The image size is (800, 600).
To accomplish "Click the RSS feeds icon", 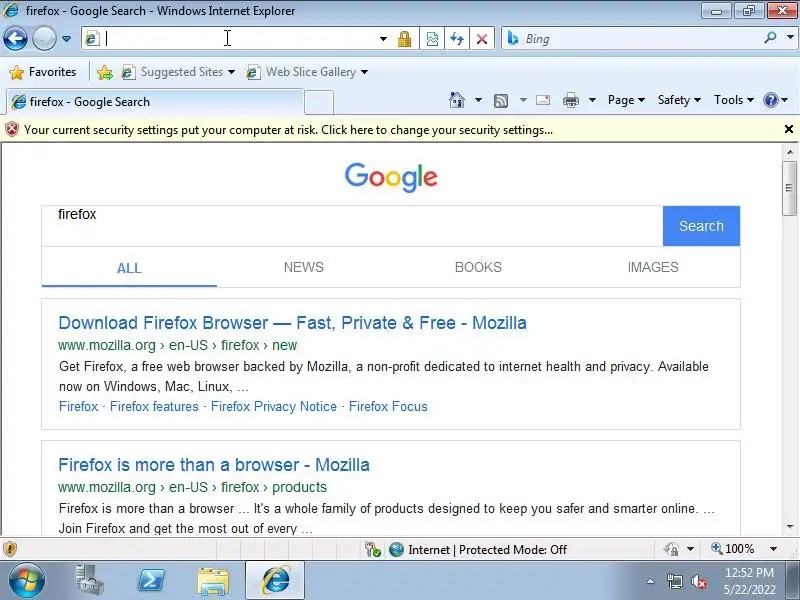I will click(501, 101).
